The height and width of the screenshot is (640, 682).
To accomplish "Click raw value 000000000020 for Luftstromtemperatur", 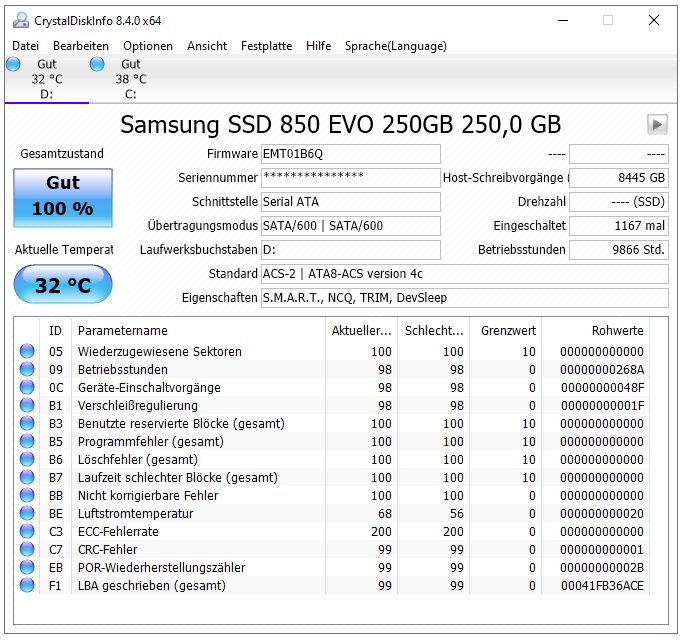I will pos(602,514).
